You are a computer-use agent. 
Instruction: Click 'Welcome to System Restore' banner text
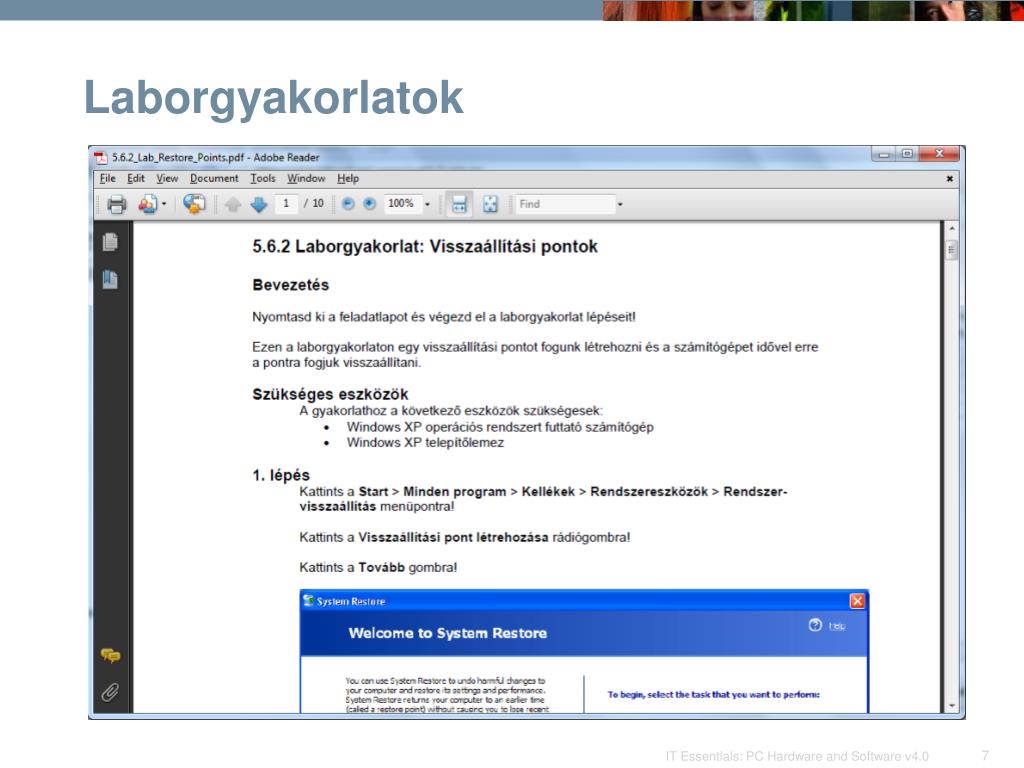pyautogui.click(x=447, y=633)
